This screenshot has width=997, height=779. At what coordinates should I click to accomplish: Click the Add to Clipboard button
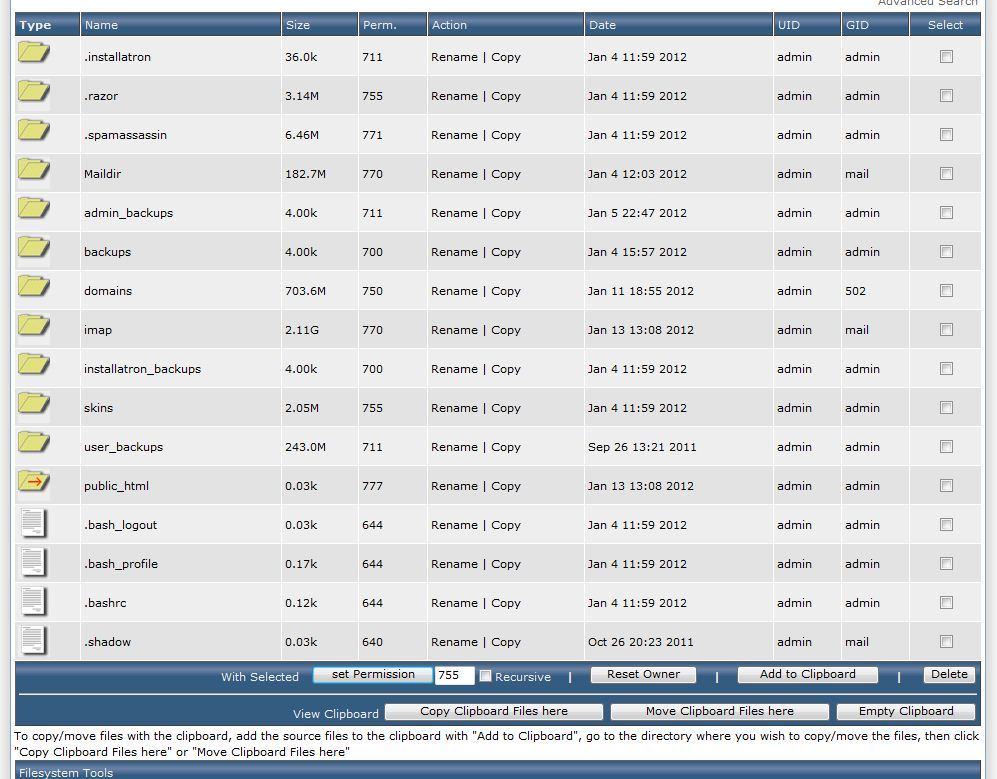pyautogui.click(x=808, y=675)
